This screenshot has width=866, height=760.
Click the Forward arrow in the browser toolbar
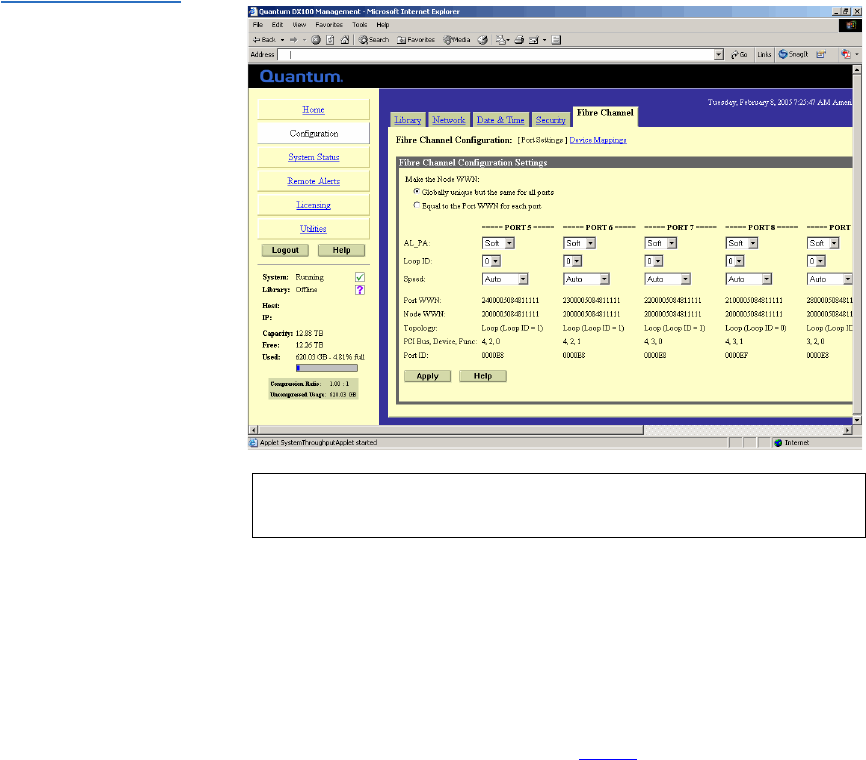click(293, 40)
